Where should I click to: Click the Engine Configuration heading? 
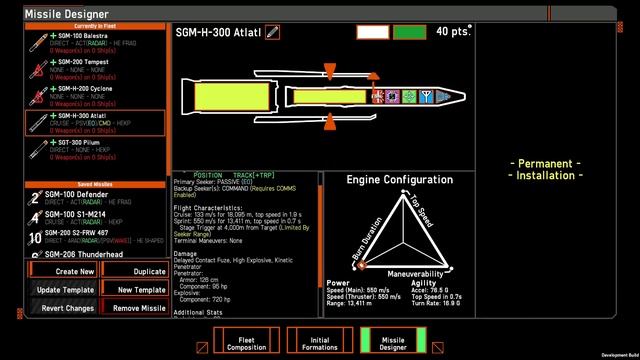click(x=400, y=180)
